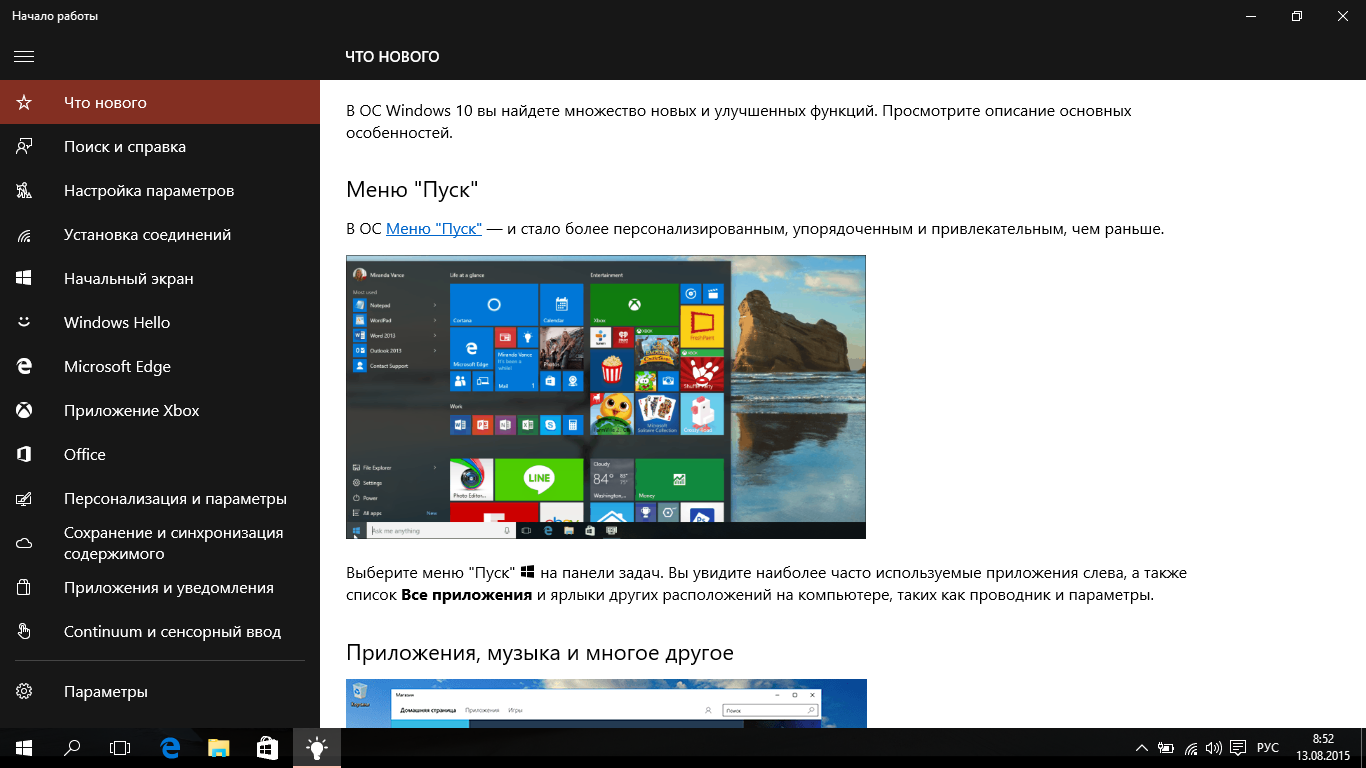The image size is (1366, 768).
Task: Follow the Меню "Пуск" hyperlink
Action: [434, 229]
